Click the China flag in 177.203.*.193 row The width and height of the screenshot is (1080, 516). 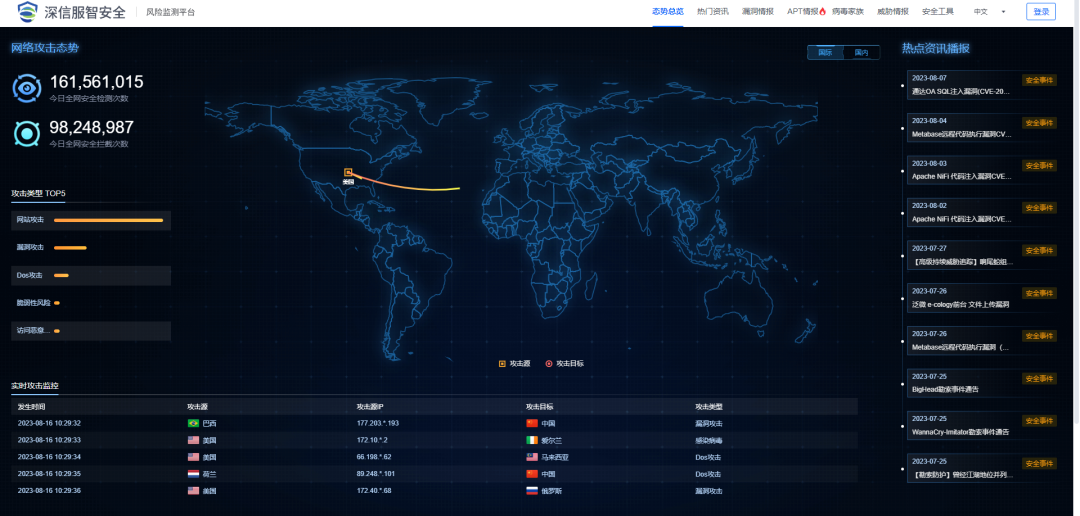coord(531,423)
